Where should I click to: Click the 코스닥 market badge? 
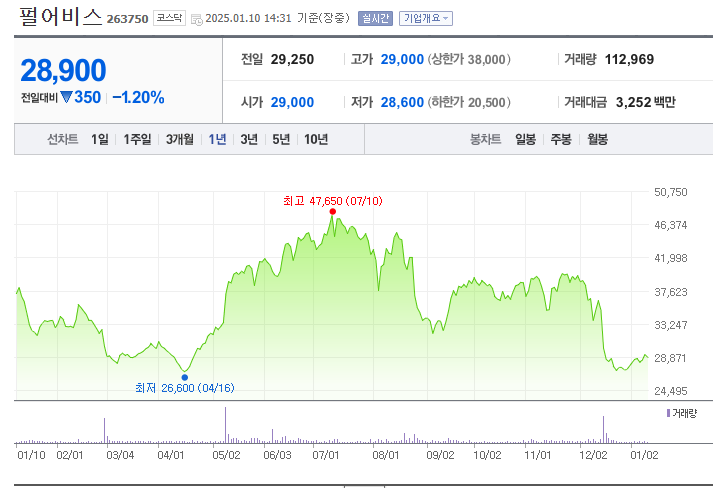coord(169,18)
